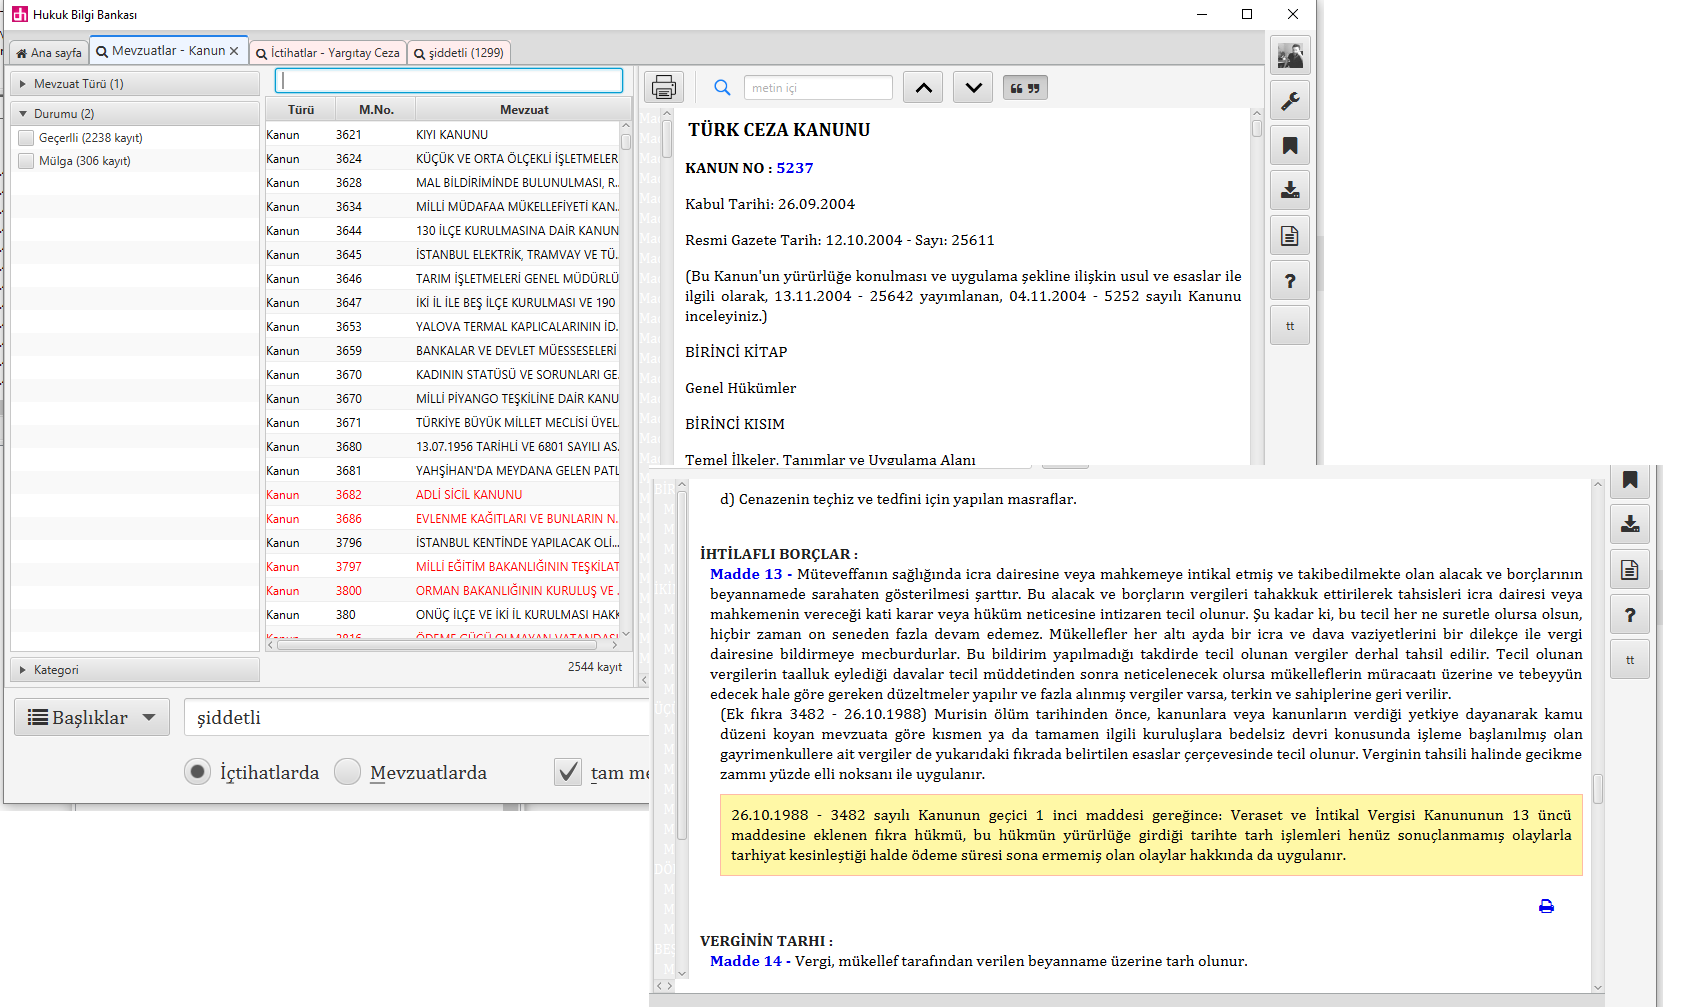Click the document page icon in upper sidebar
Image resolution: width=1692 pixels, height=1007 pixels.
[x=1290, y=236]
